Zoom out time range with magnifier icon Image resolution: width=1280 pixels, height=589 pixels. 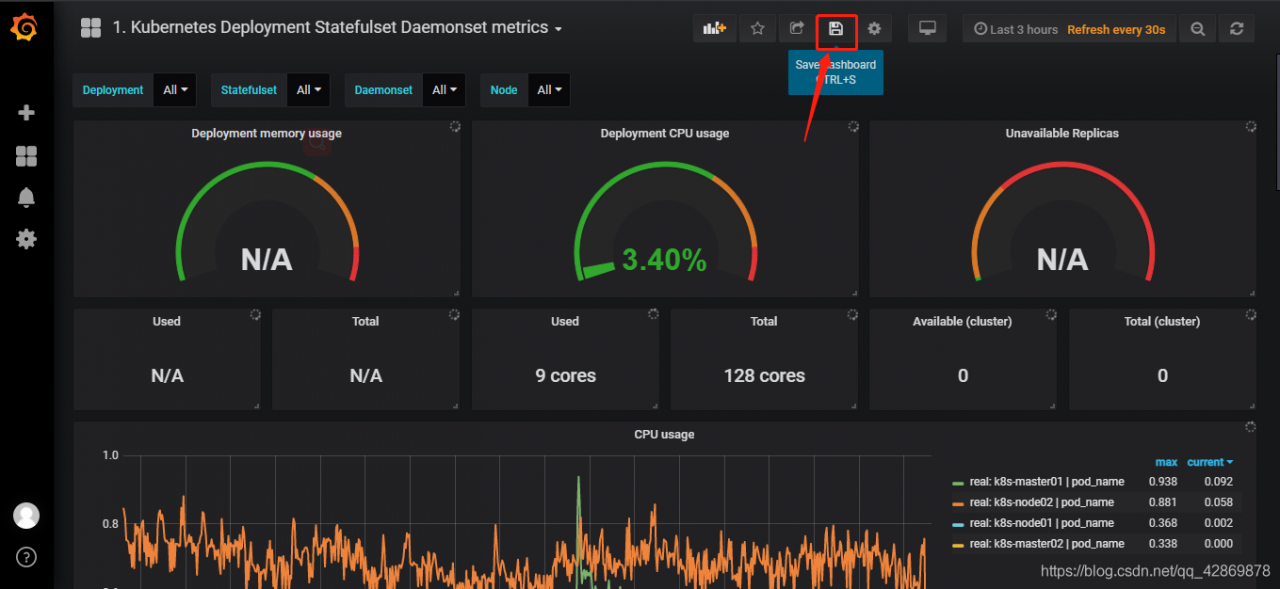[x=1197, y=29]
